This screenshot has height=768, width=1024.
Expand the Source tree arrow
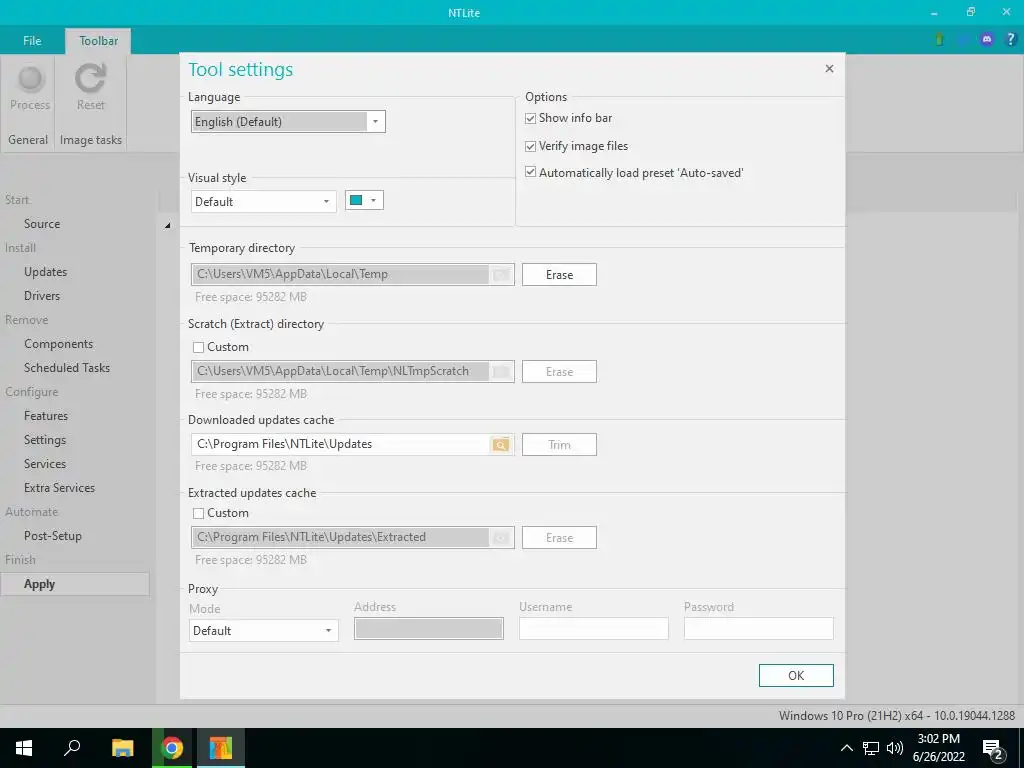pos(167,225)
